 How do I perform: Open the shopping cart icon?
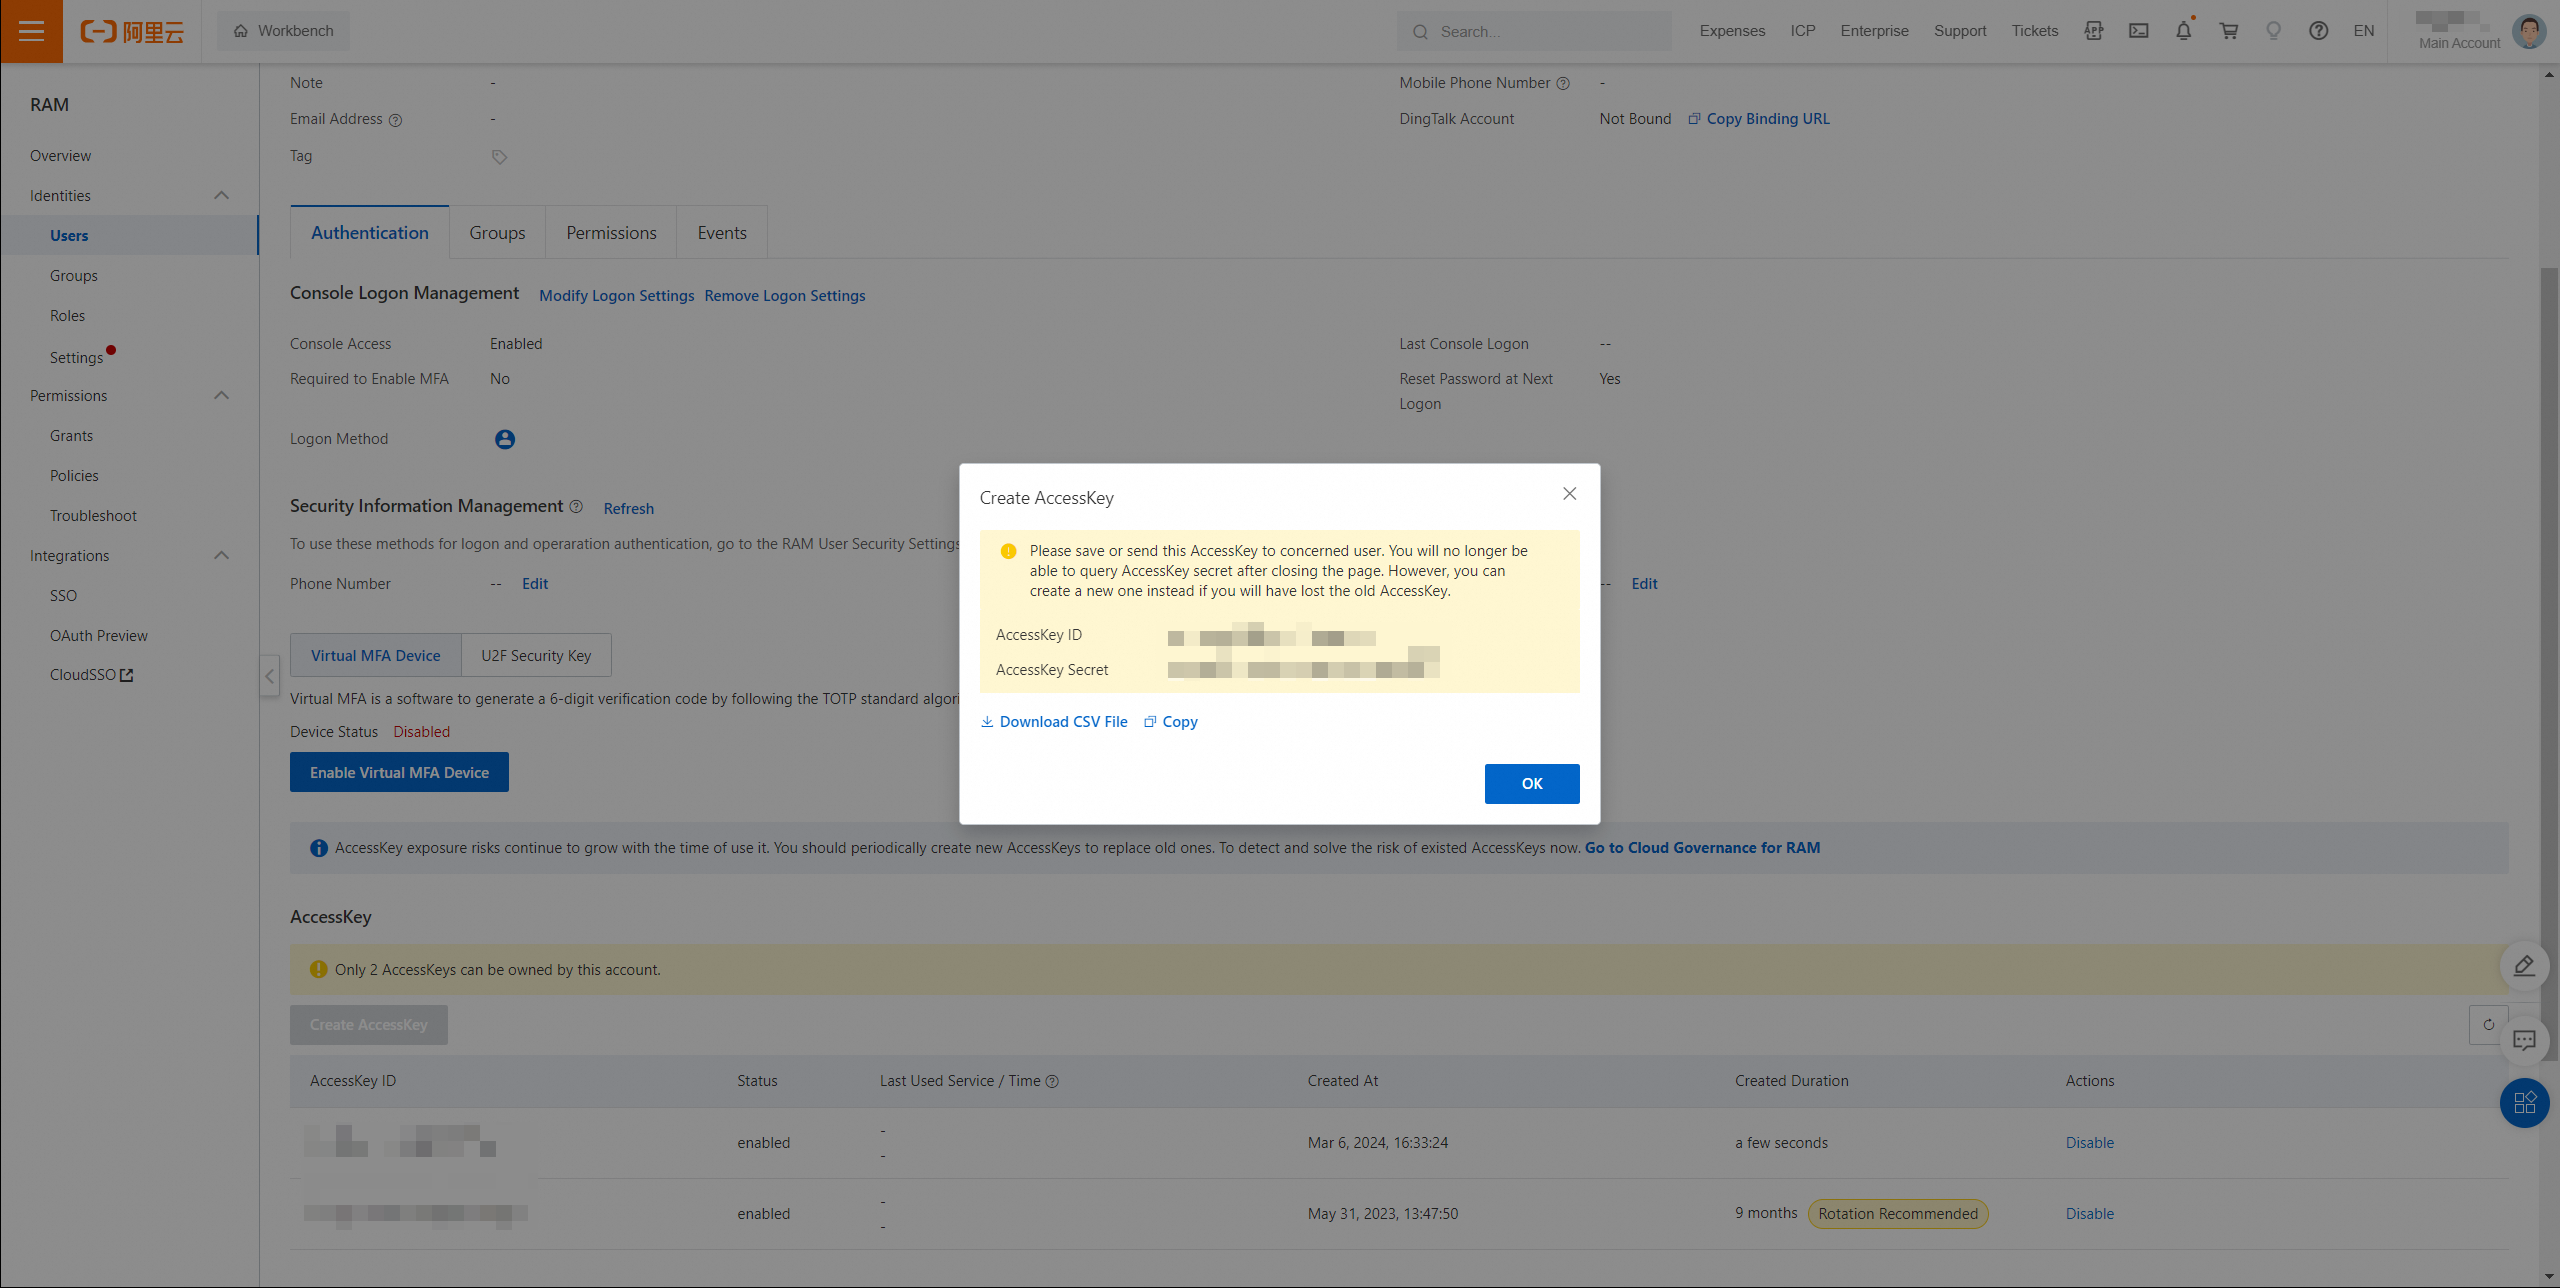click(x=2228, y=31)
